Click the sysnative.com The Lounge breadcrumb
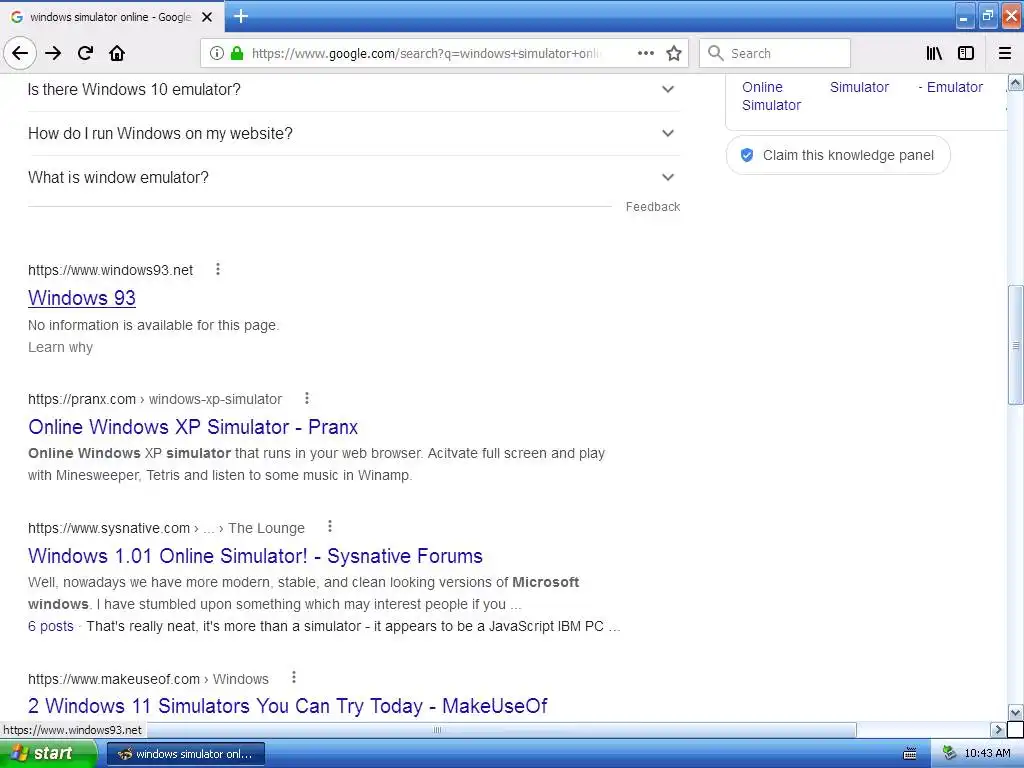1024x768 pixels. pos(167,528)
